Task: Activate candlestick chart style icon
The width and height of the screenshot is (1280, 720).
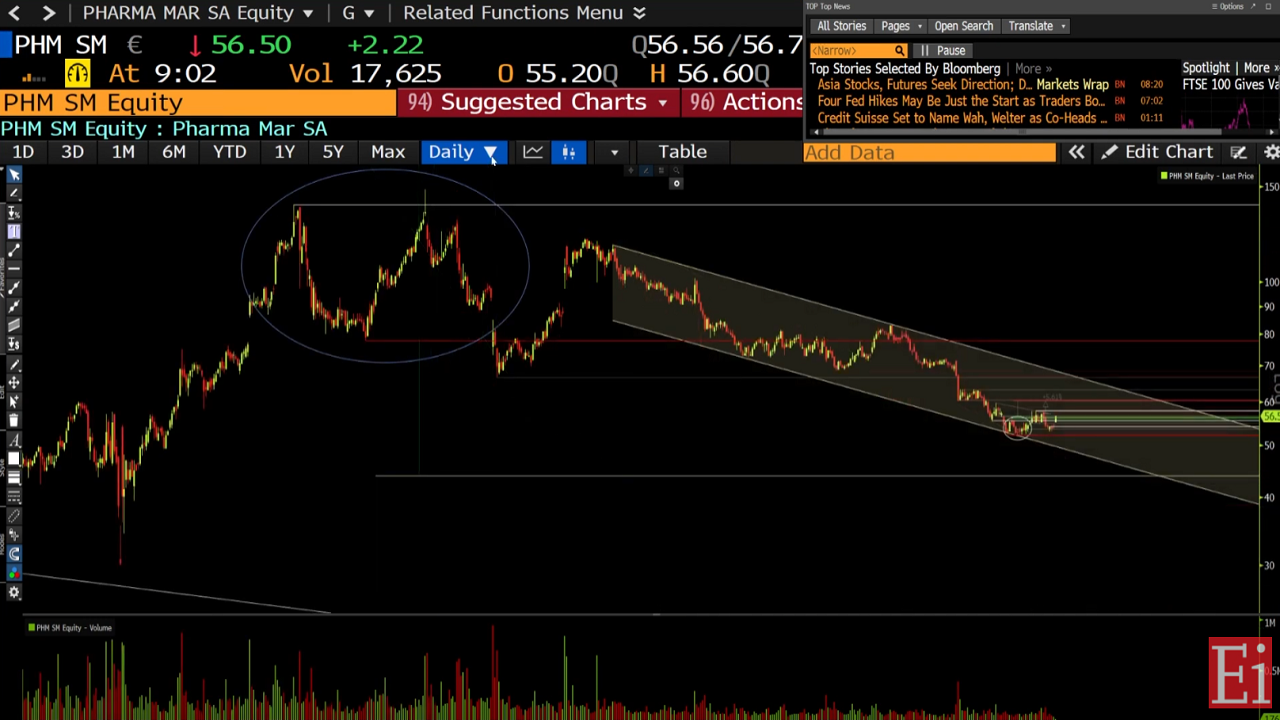Action: tap(568, 152)
